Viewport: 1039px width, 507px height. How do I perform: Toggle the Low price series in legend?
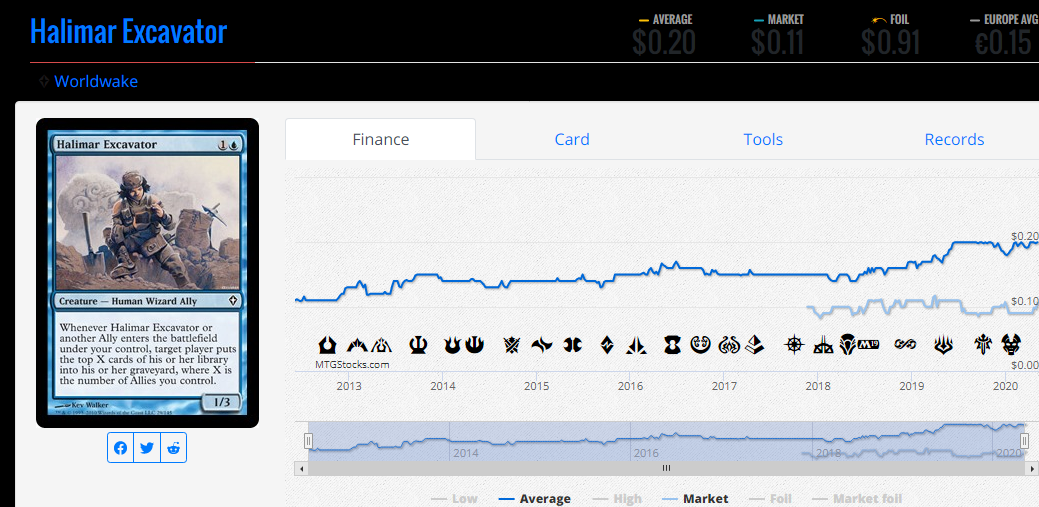(455, 499)
